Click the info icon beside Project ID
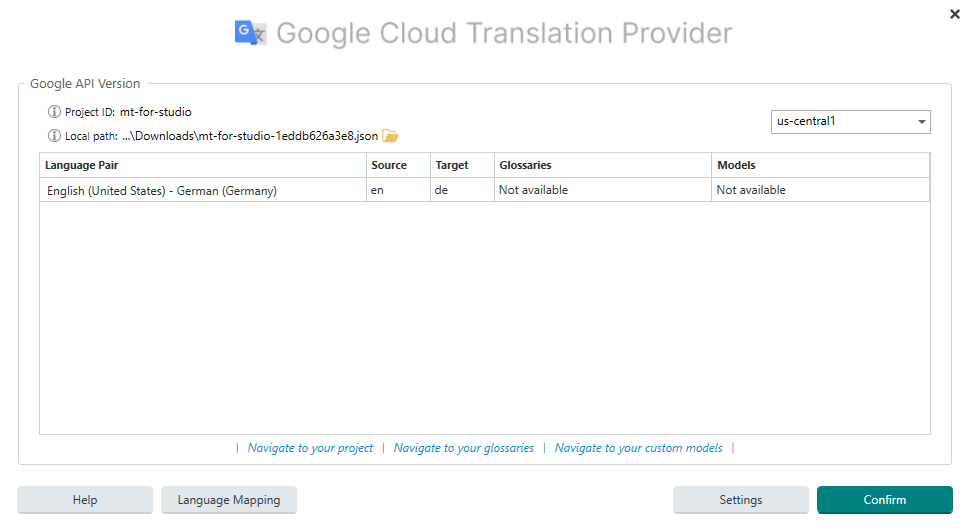The width and height of the screenshot is (975, 530). tap(55, 112)
